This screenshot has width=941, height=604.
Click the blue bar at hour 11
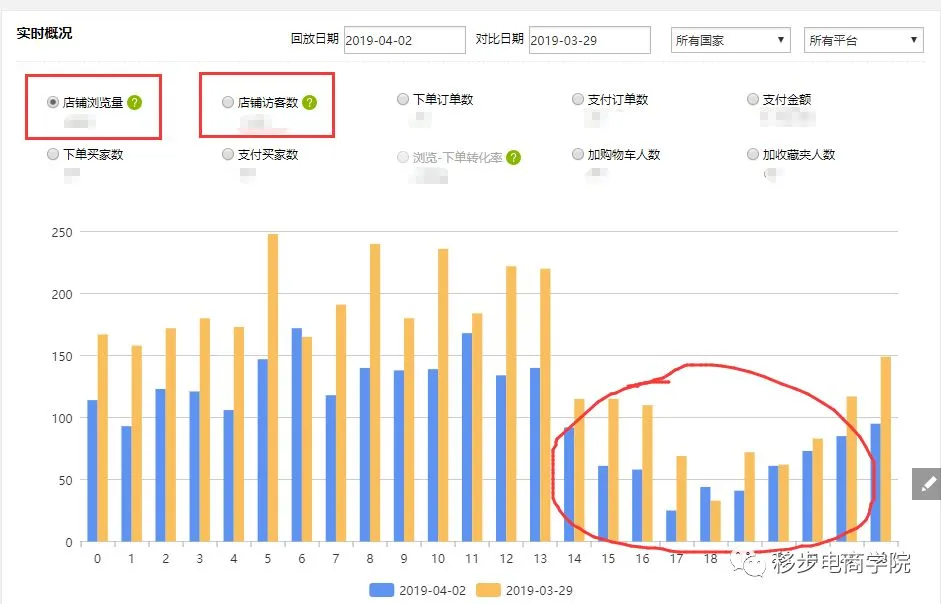click(x=467, y=437)
